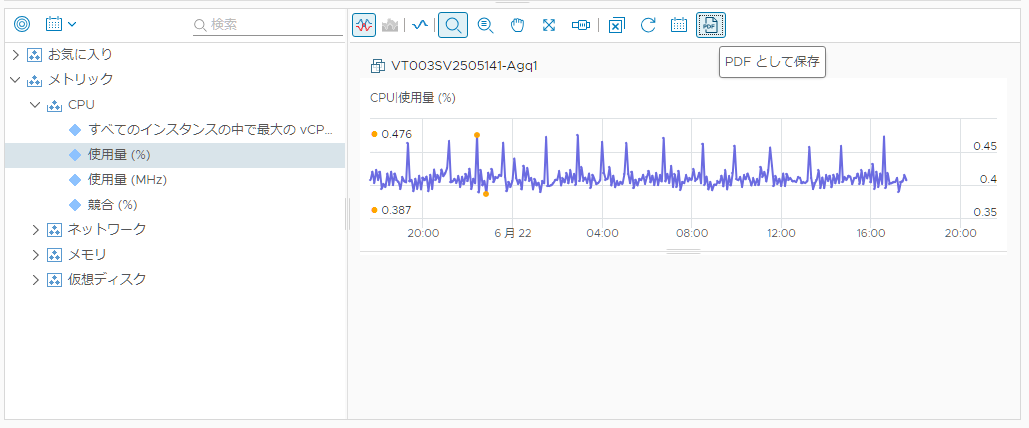Click the save as PDF icon
This screenshot has width=1029, height=428.
tap(711, 26)
